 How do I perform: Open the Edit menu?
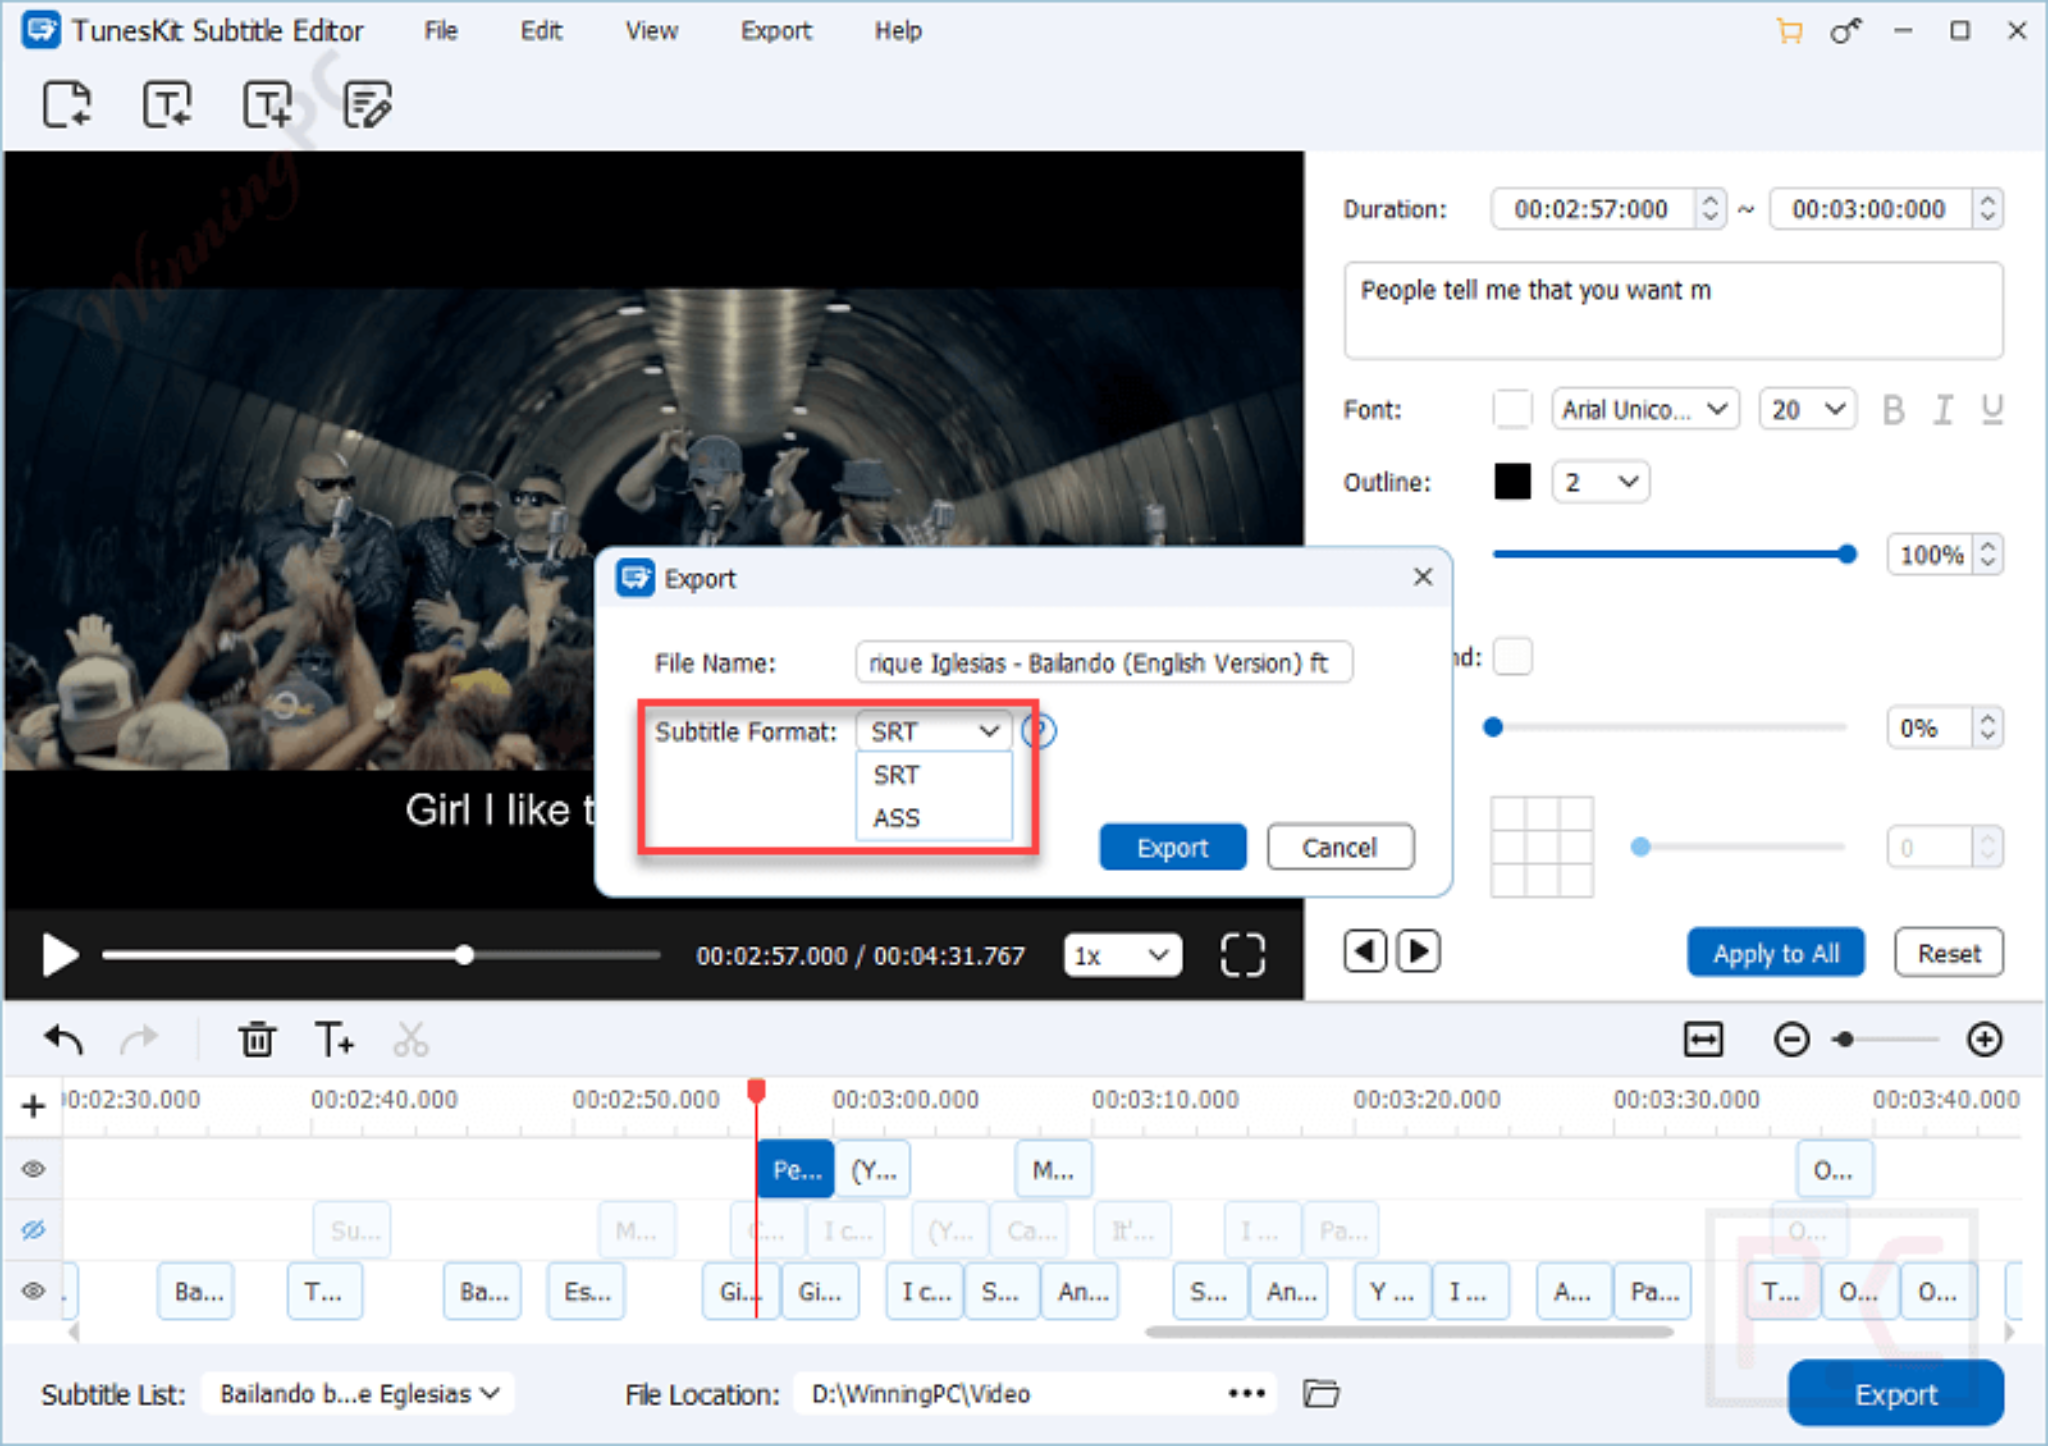pyautogui.click(x=541, y=31)
